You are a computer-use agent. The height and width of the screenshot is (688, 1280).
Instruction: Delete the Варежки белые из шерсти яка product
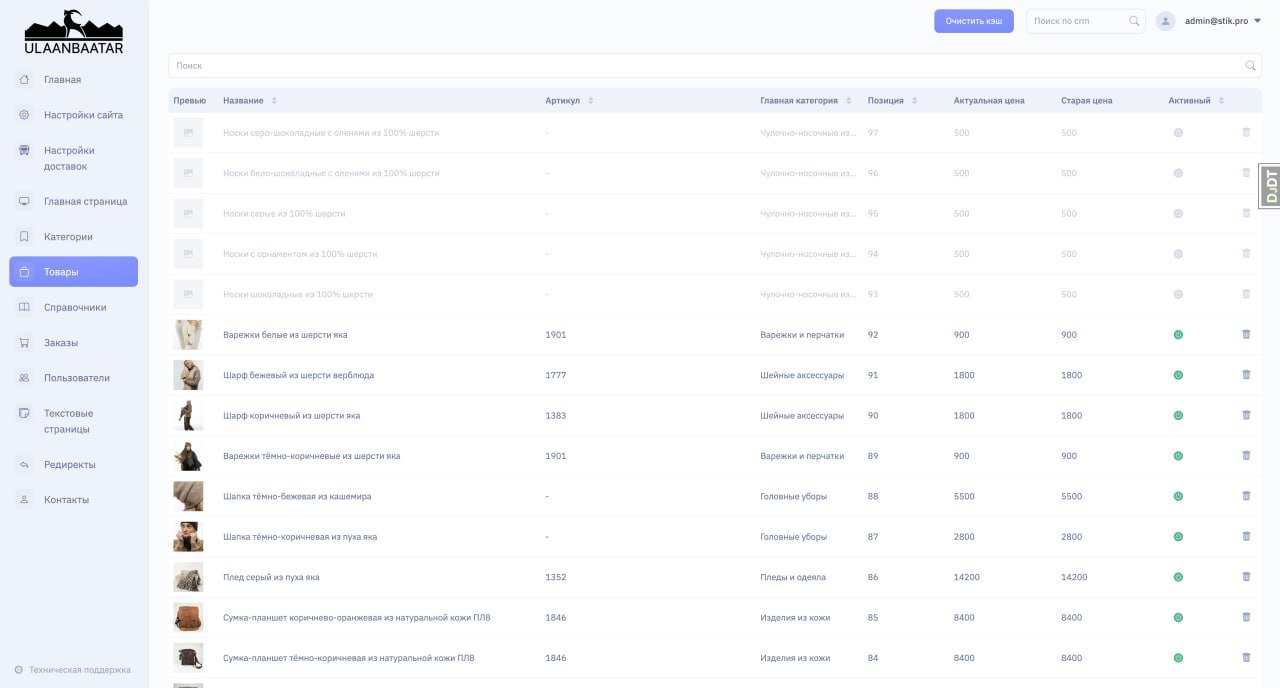(x=1246, y=335)
